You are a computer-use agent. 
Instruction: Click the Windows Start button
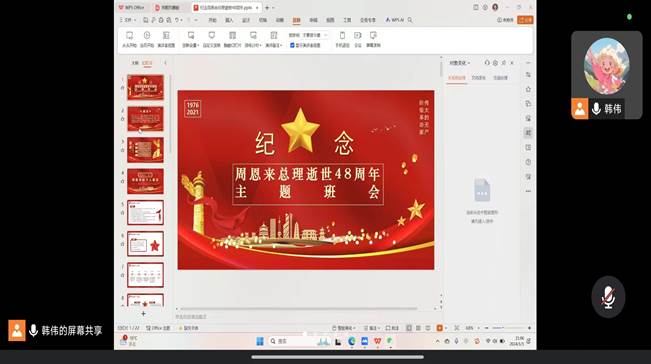260,341
